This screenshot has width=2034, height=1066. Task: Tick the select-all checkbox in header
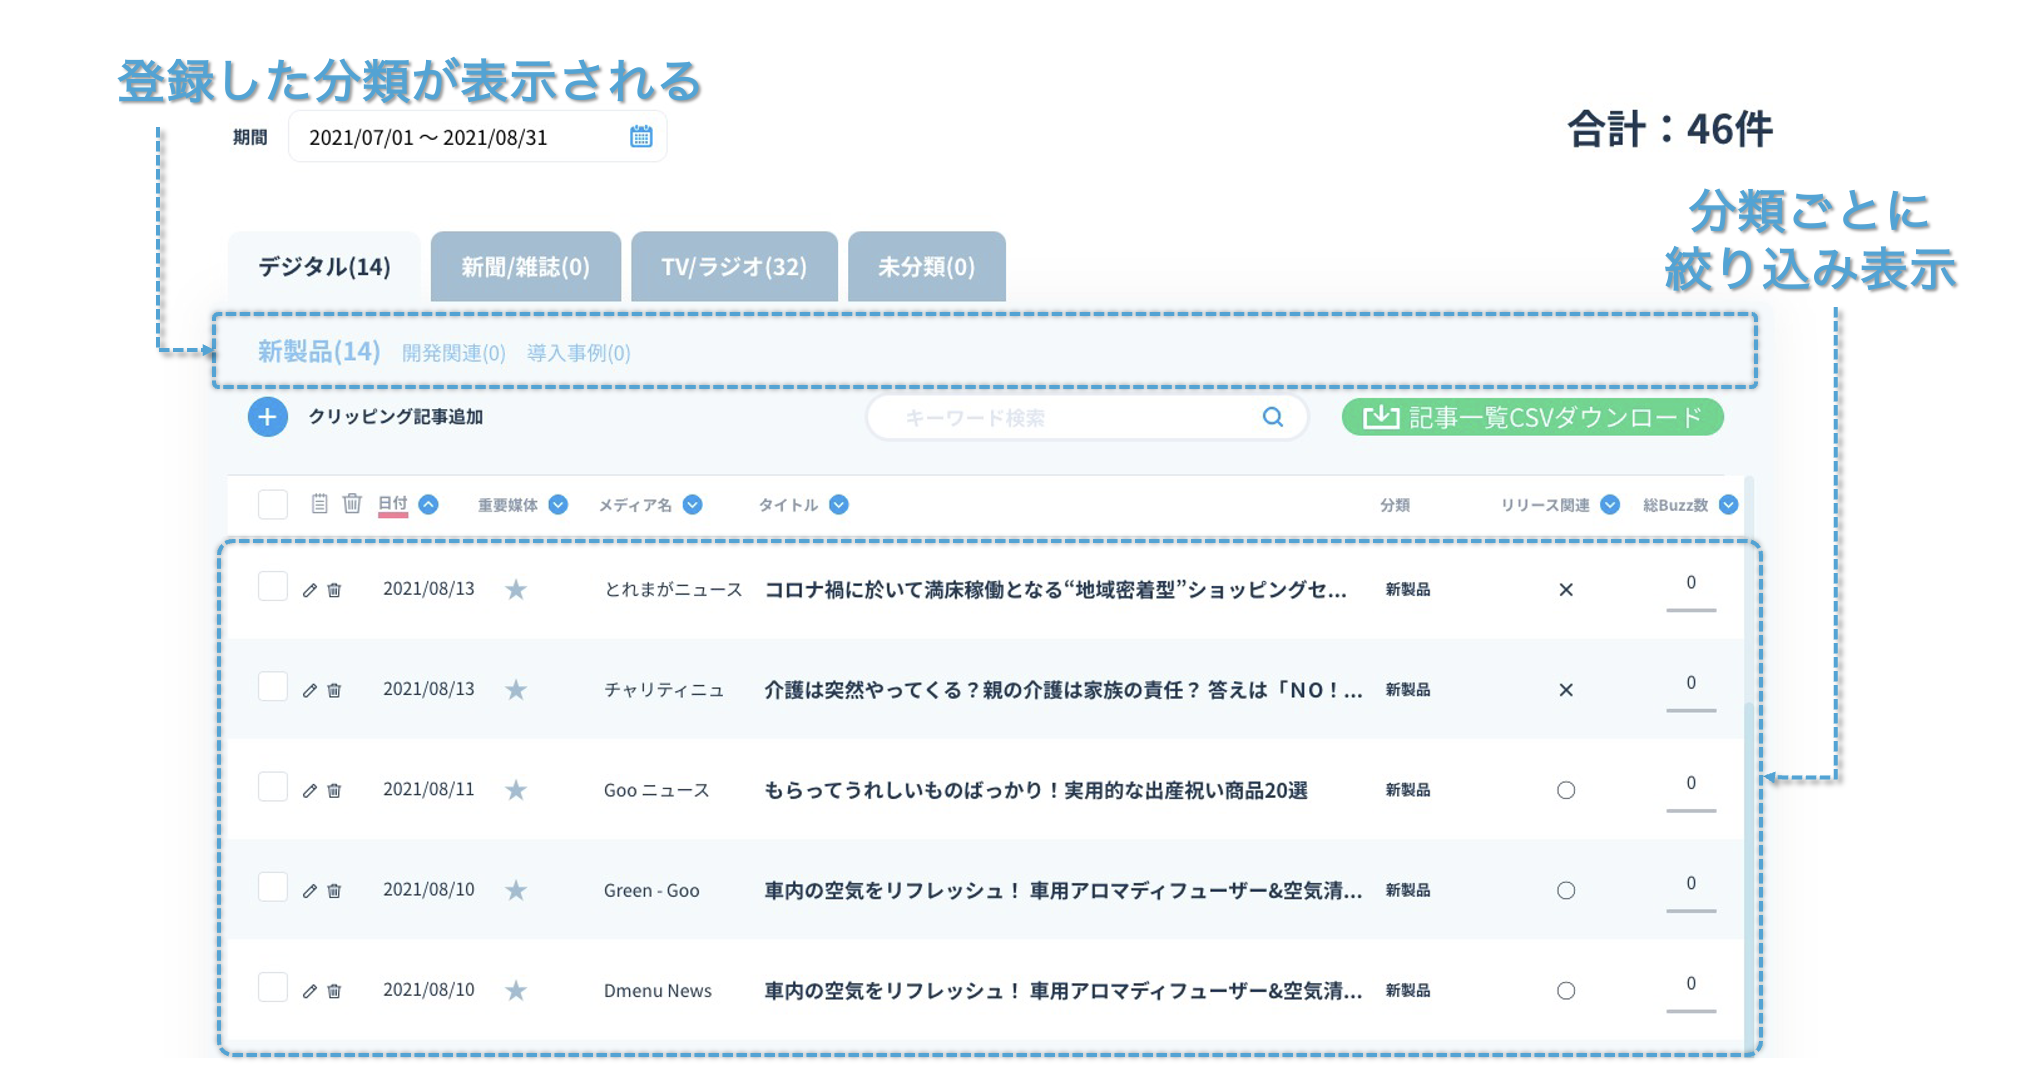pyautogui.click(x=273, y=504)
